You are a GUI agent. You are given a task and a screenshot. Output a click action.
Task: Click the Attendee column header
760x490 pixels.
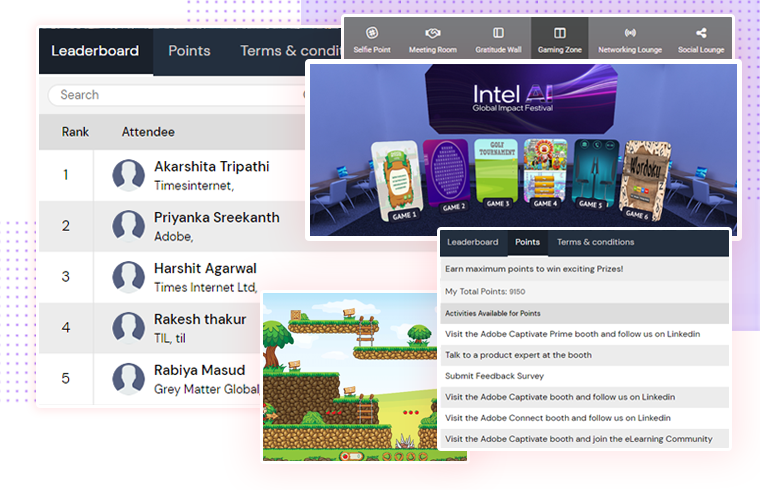148,132
